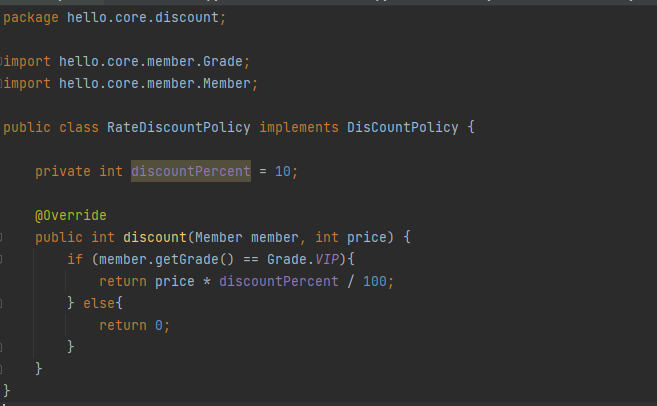
Task: Click the getGrade() method call
Action: point(194,259)
